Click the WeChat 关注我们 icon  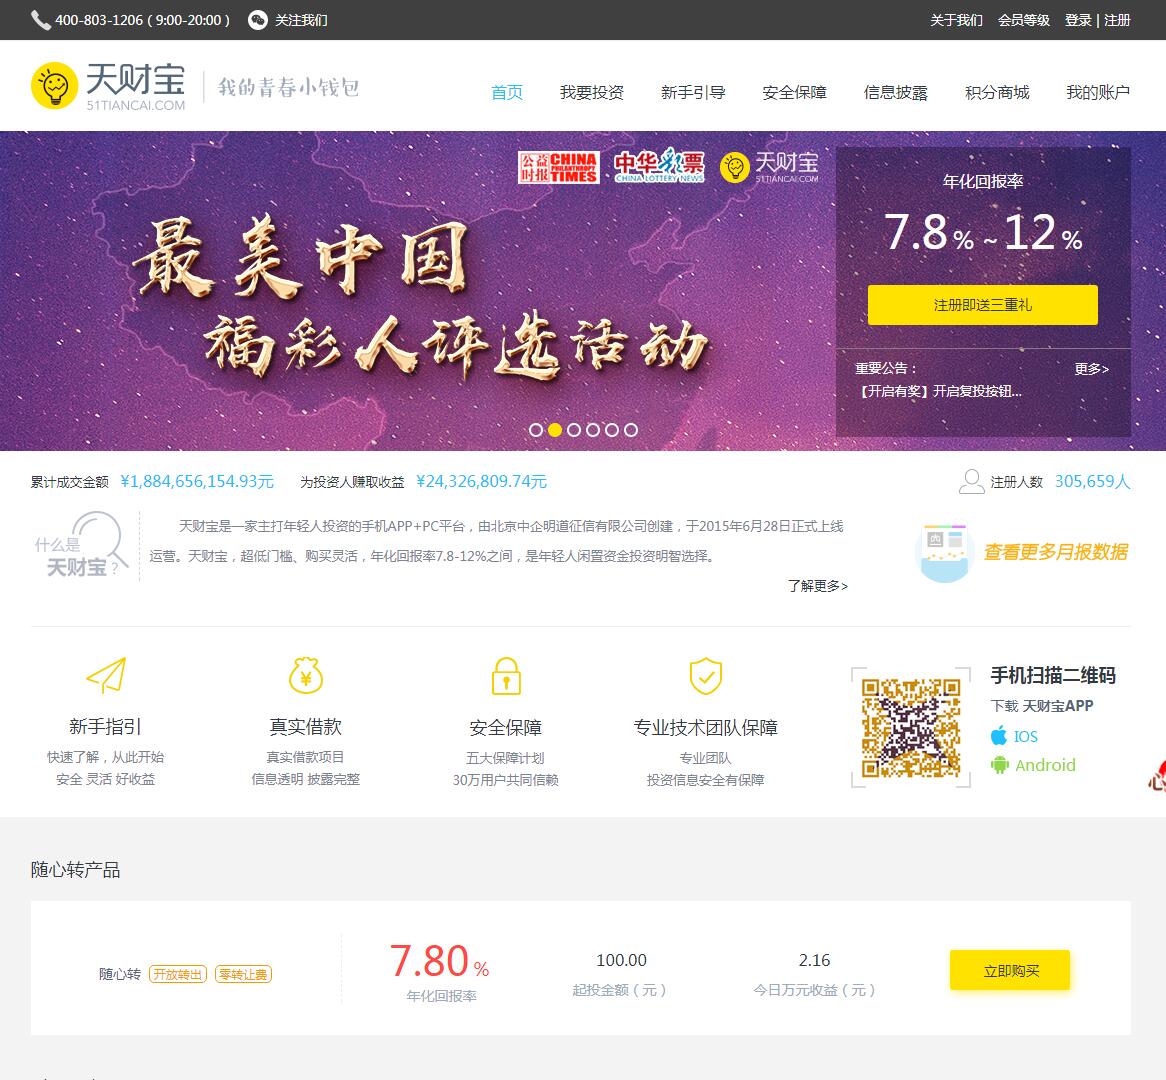257,20
